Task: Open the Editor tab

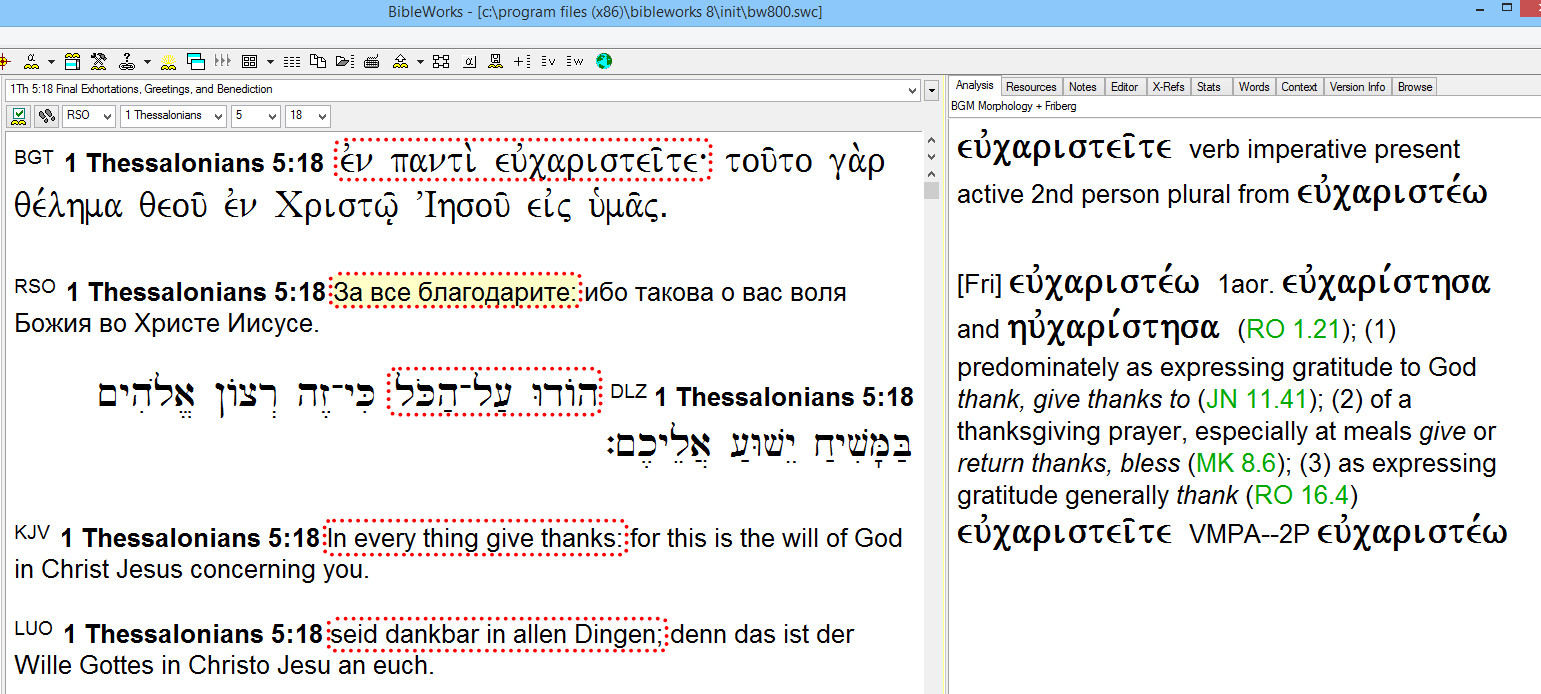Action: click(x=1125, y=87)
